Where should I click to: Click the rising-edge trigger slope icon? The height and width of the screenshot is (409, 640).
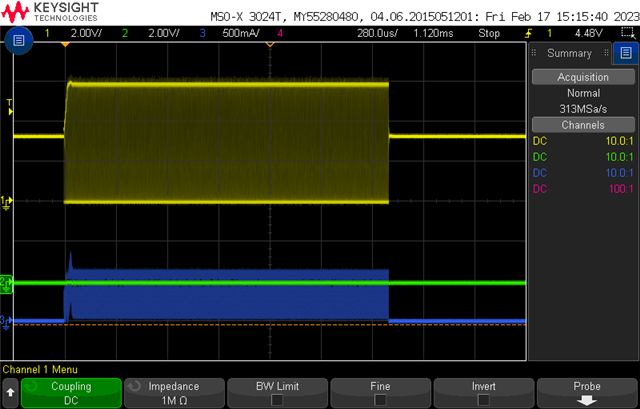click(x=529, y=33)
